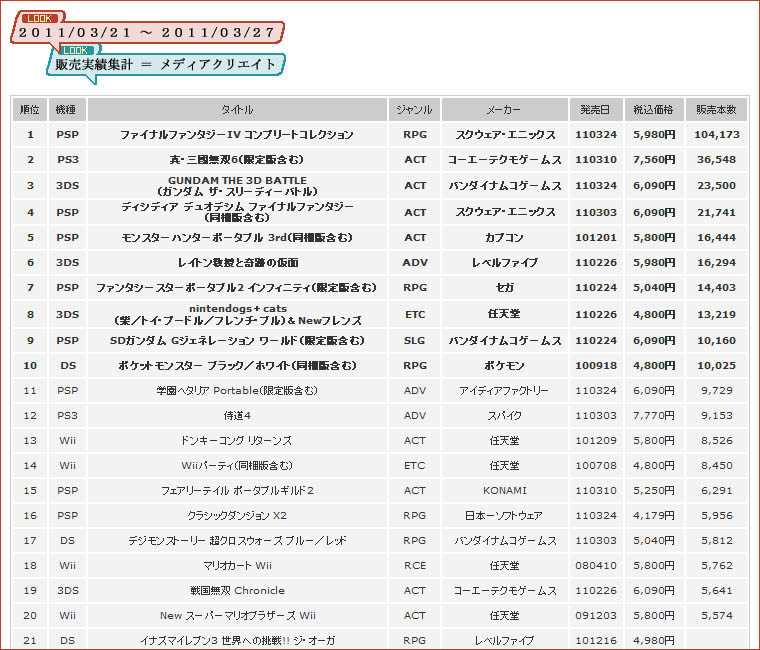
Task: Click maker セガ in rank 7 row
Action: (505, 287)
